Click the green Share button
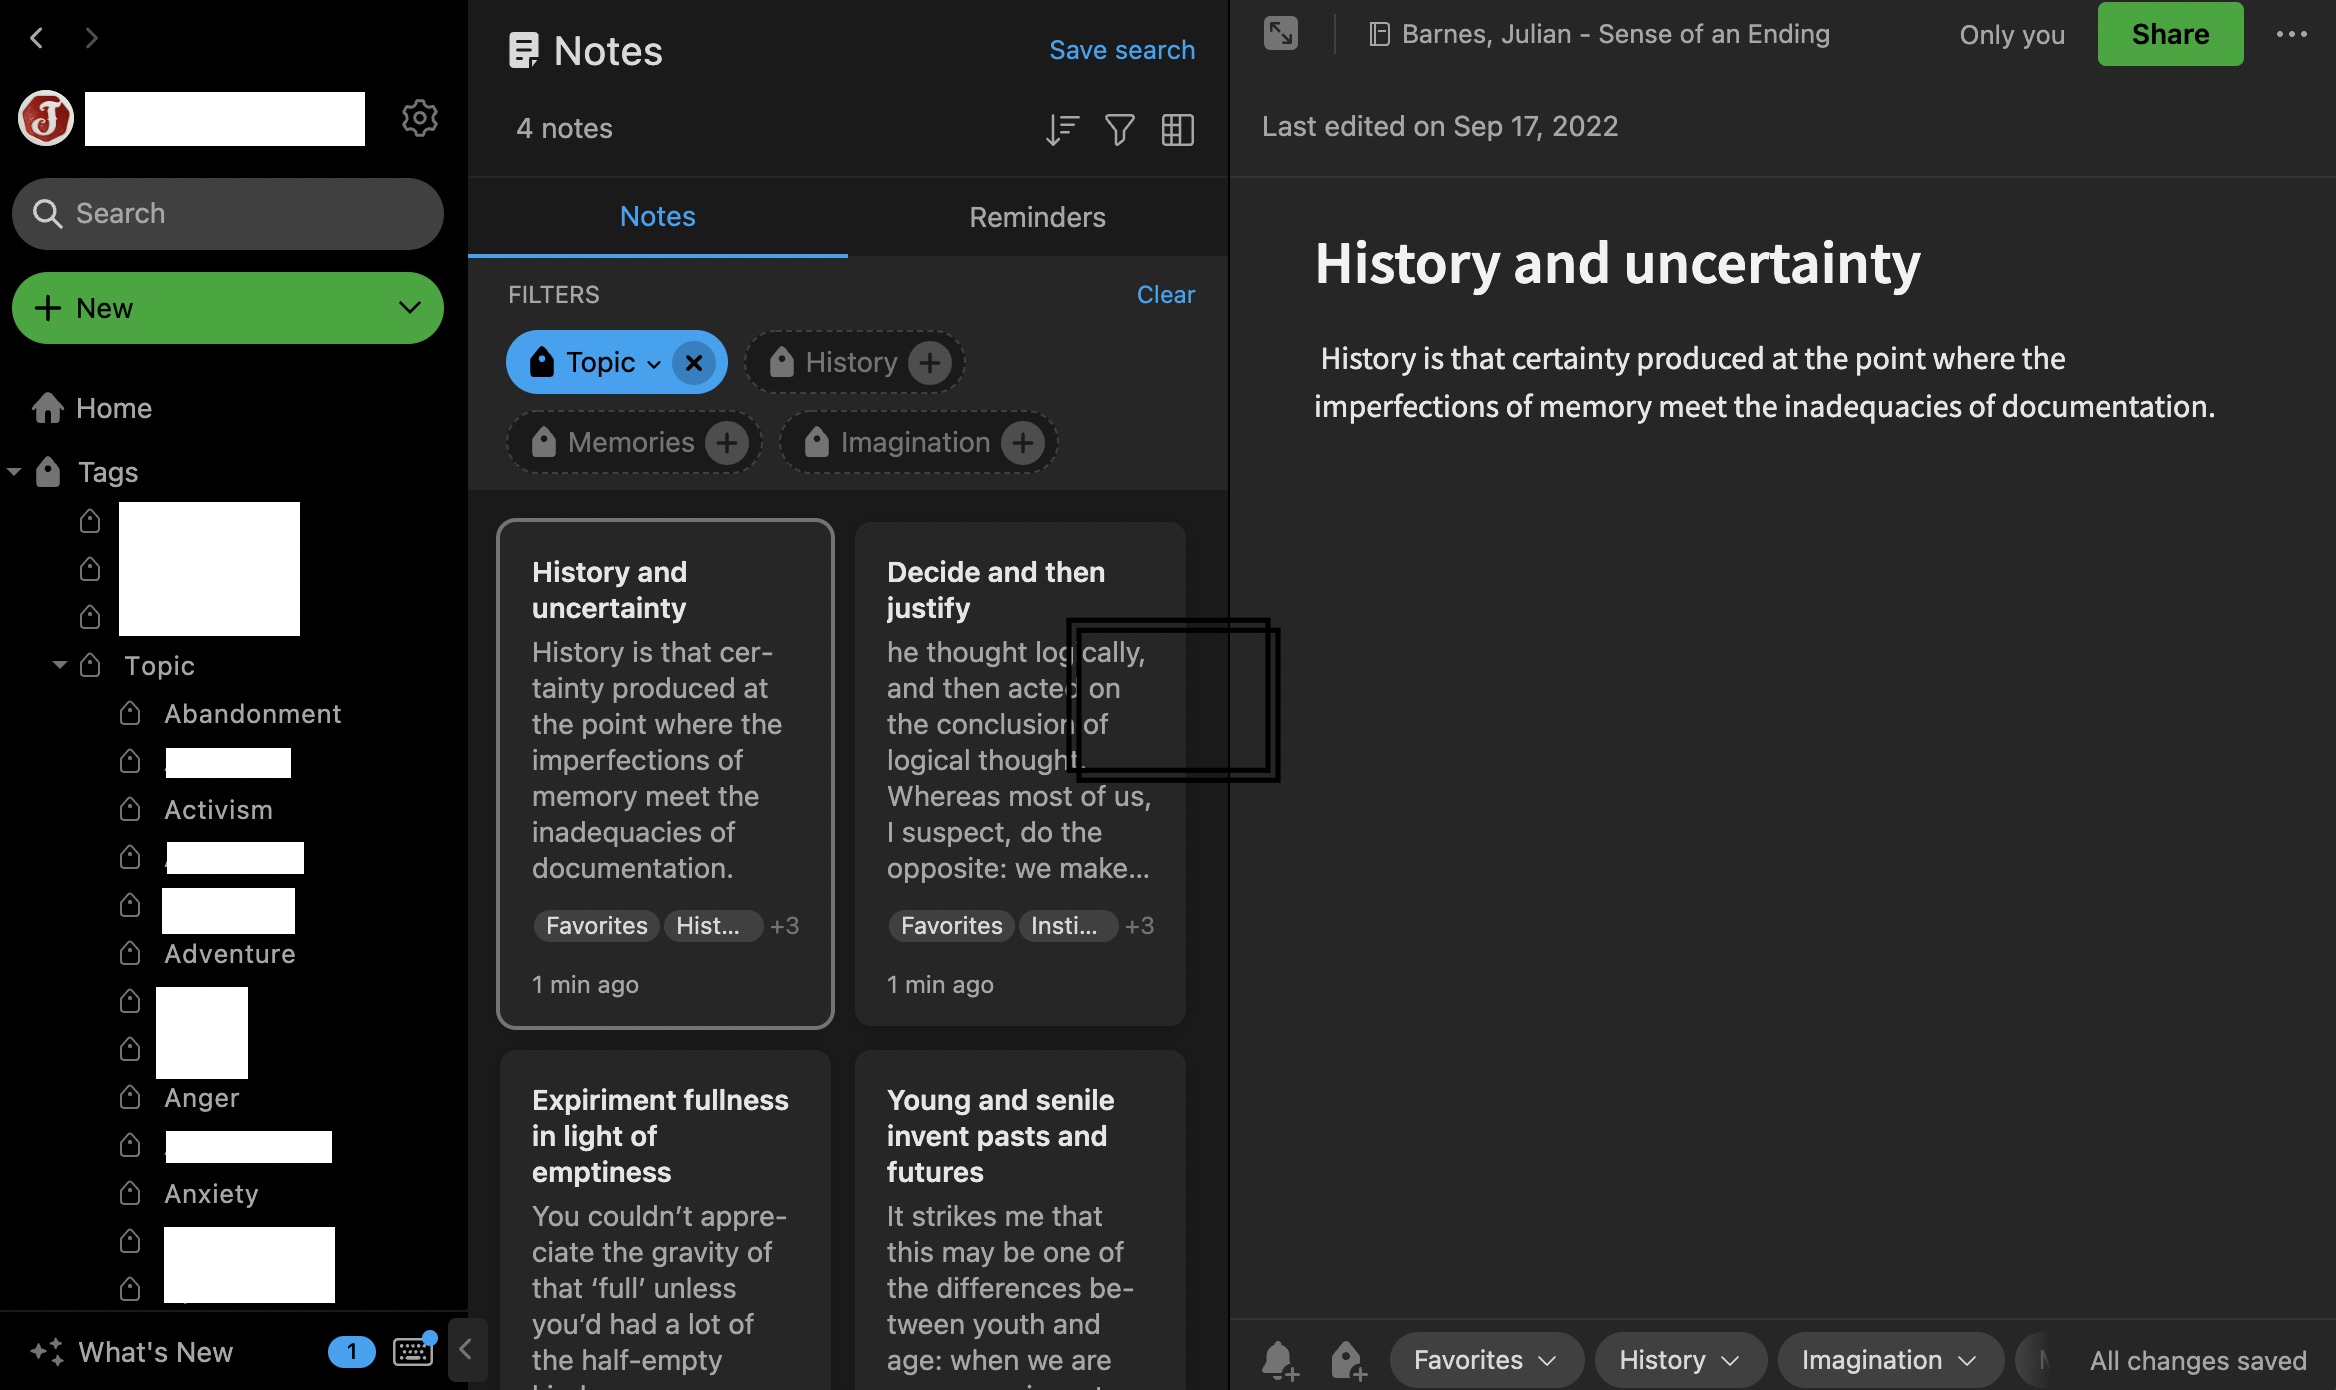This screenshot has width=2336, height=1390. click(x=2170, y=34)
